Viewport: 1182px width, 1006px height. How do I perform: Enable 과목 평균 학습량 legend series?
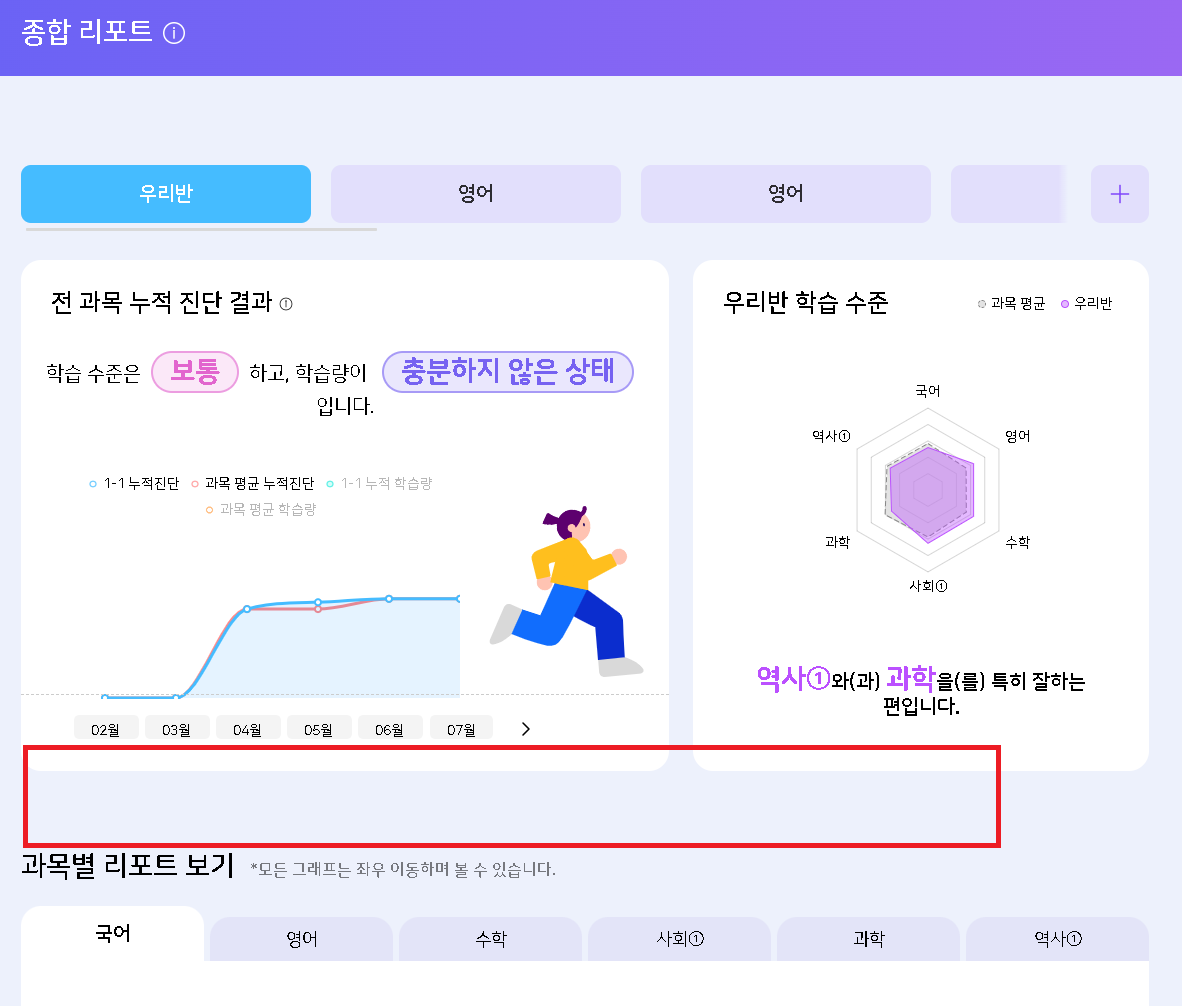coord(261,509)
